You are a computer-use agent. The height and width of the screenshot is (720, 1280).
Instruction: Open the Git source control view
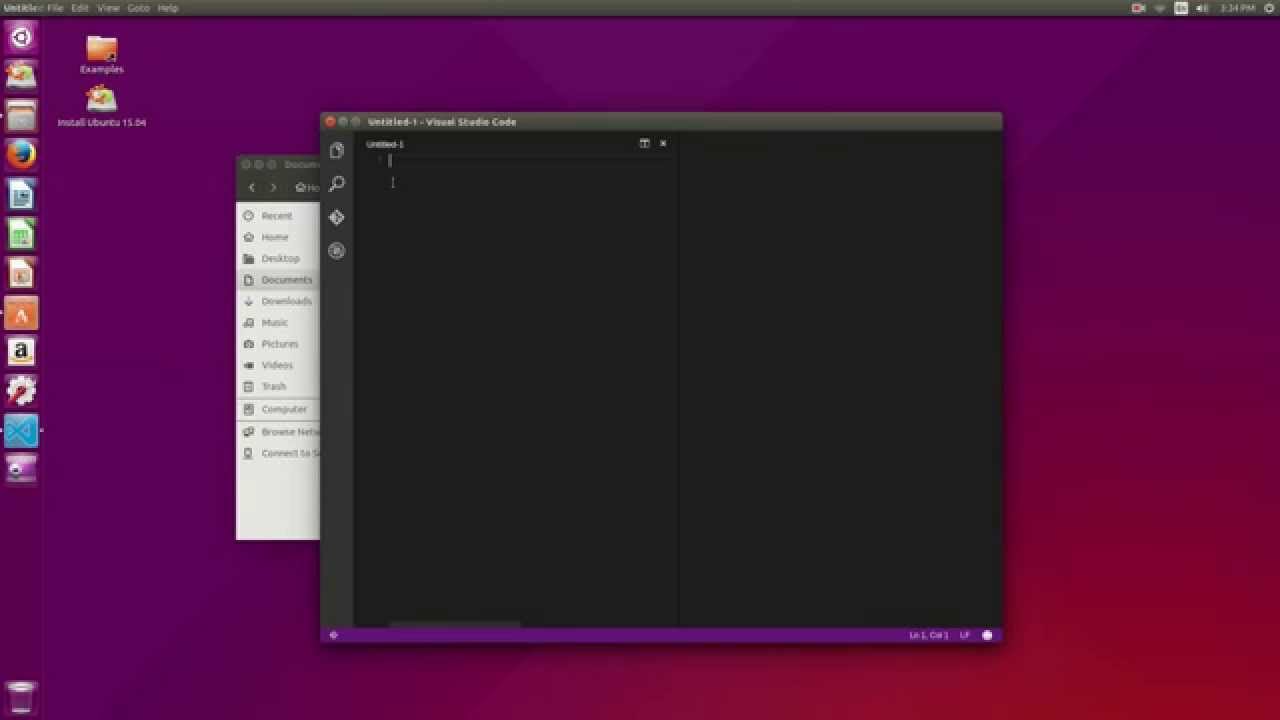(336, 217)
